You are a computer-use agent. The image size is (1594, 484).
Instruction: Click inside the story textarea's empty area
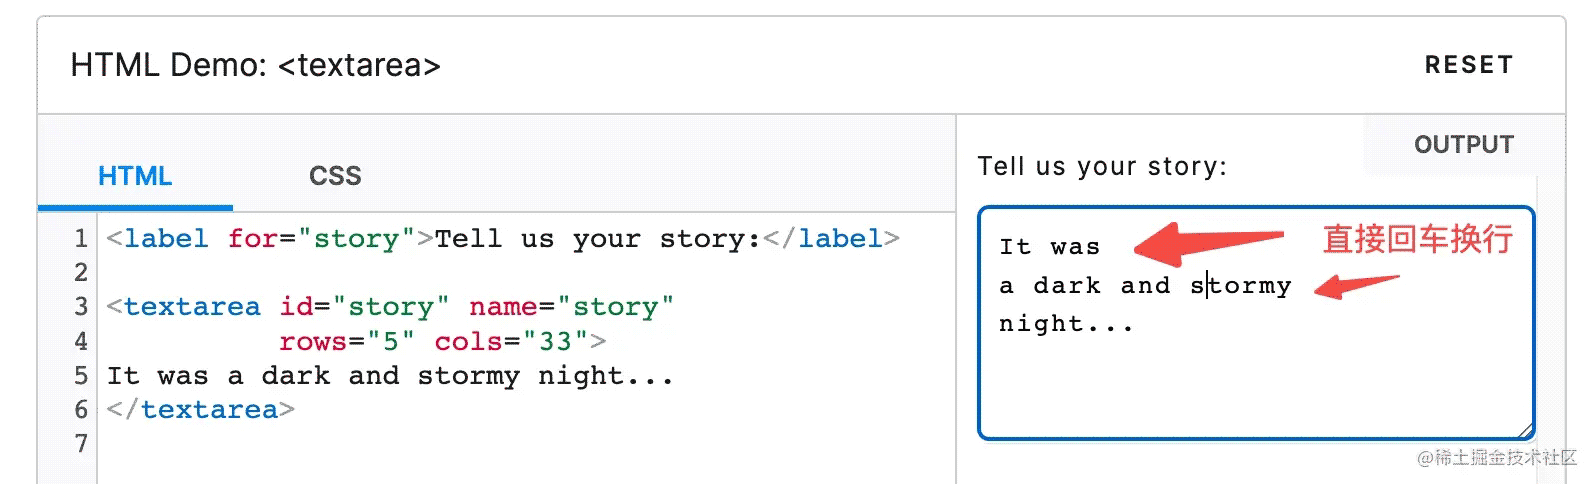click(x=1255, y=385)
